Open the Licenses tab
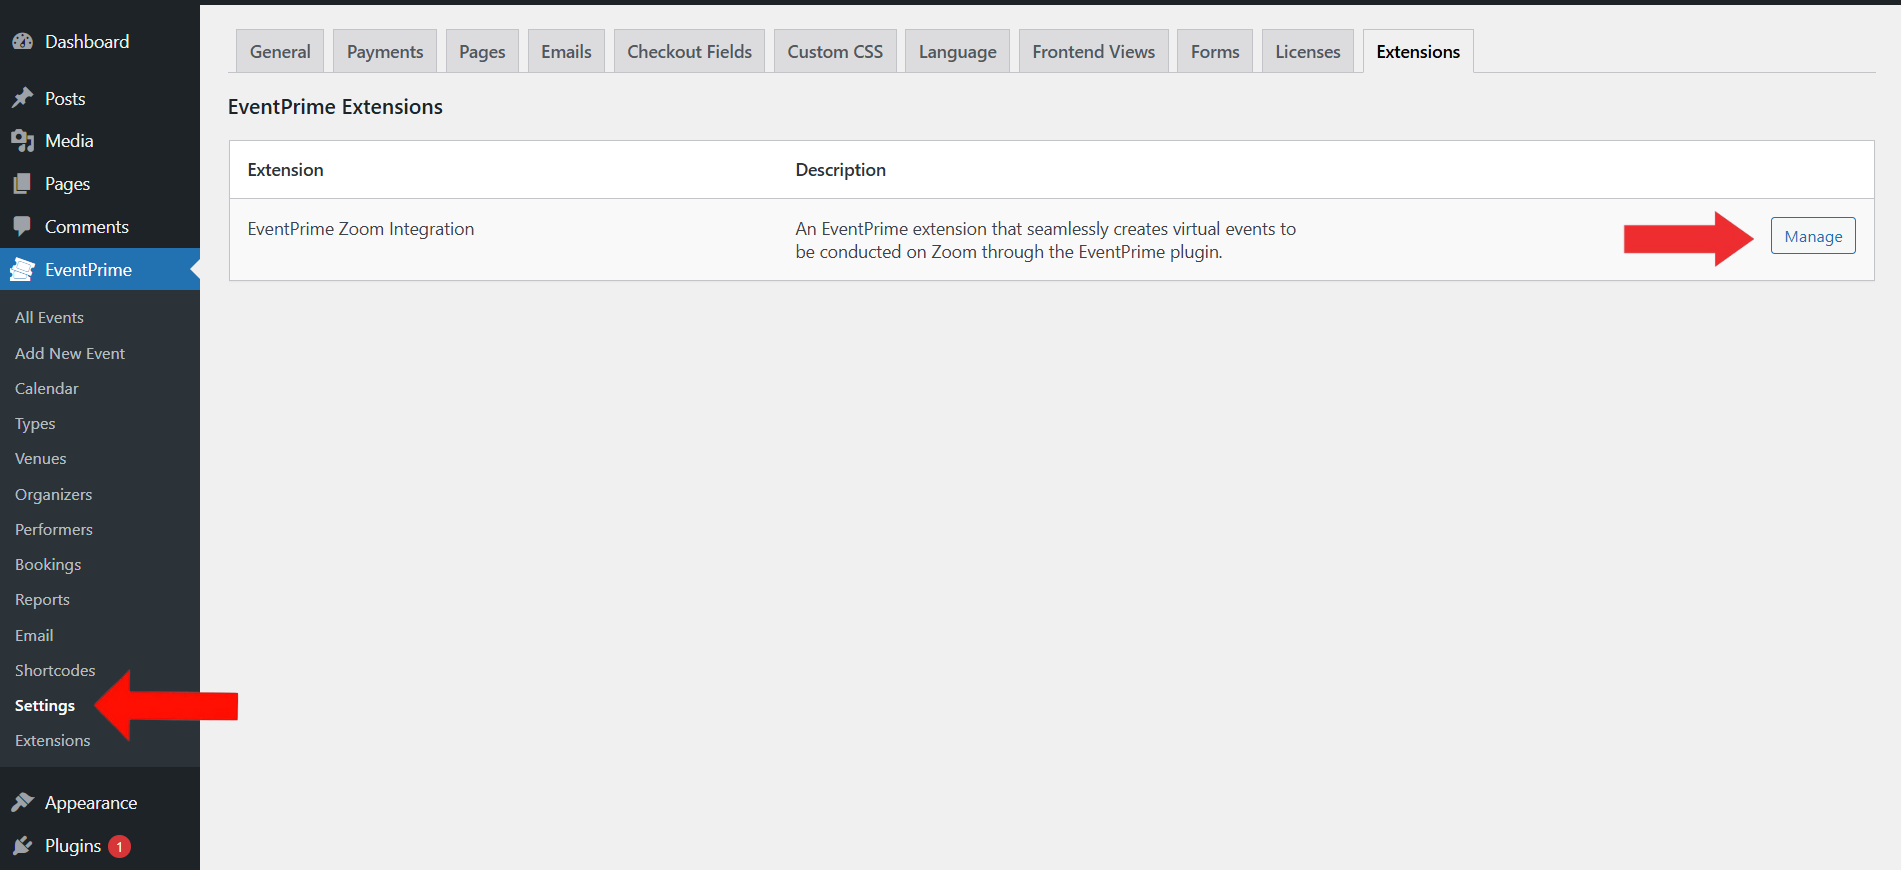1902x870 pixels. [1307, 52]
